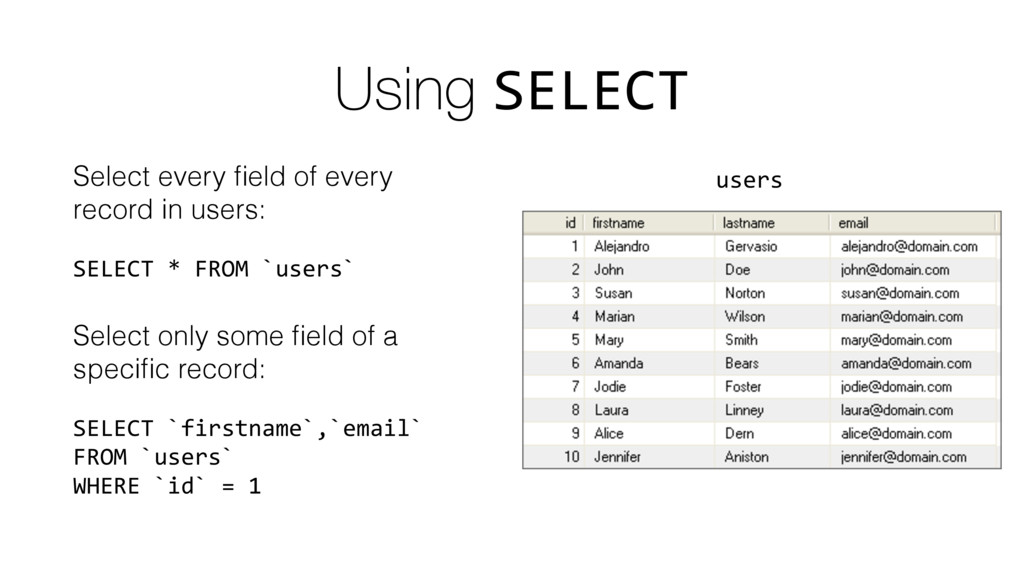Click the WHERE id = 1 line
This screenshot has width=1024, height=576.
click(x=167, y=486)
